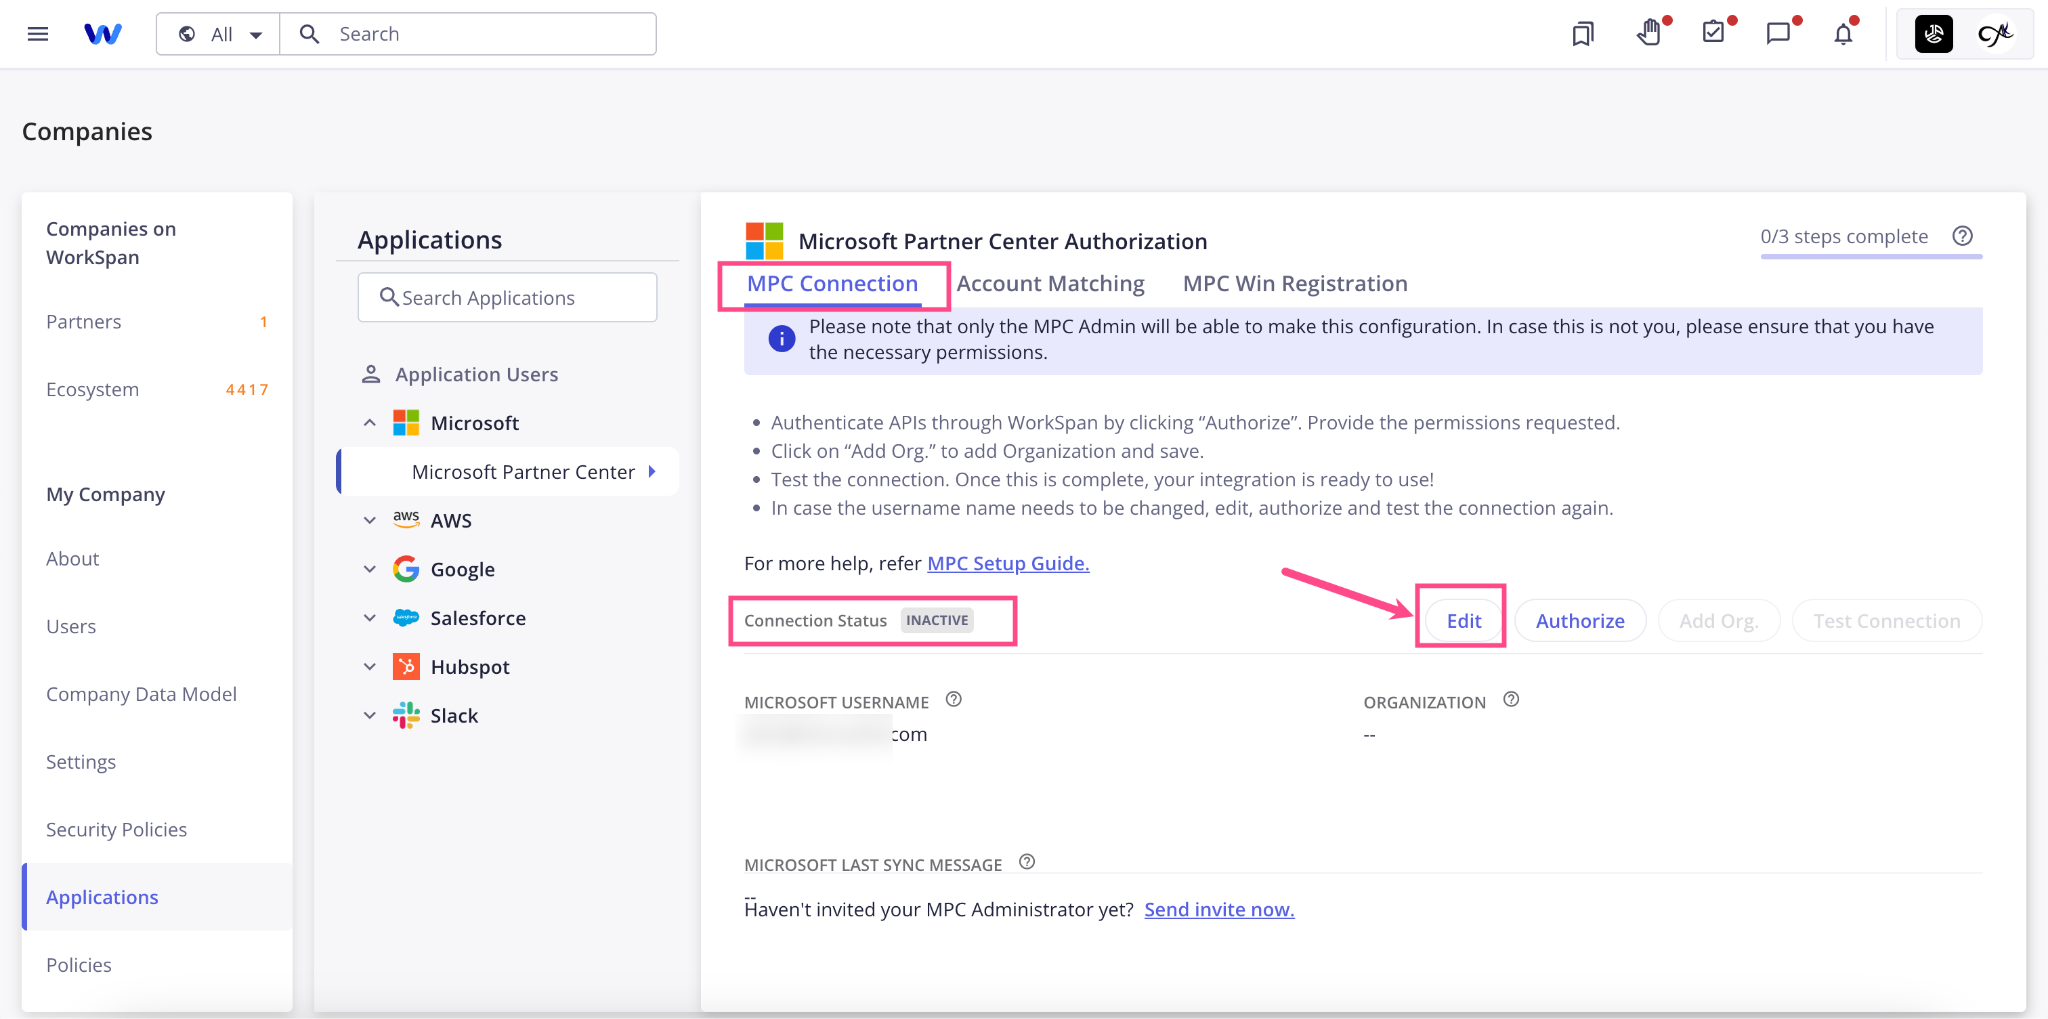Click the Salesforce cloud logo
This screenshot has height=1019, width=2048.
tap(406, 618)
